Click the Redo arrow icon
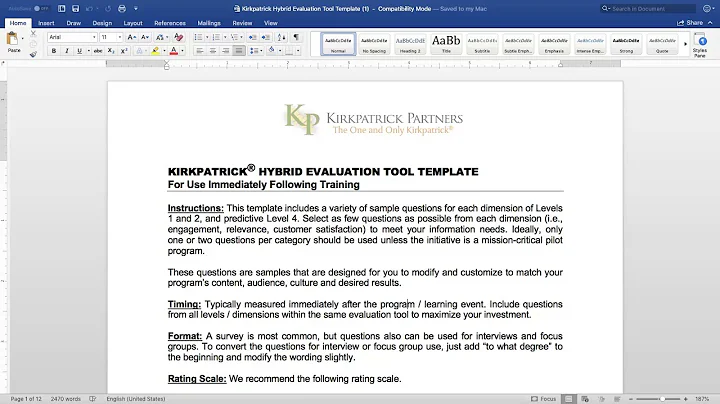 [x=108, y=9]
